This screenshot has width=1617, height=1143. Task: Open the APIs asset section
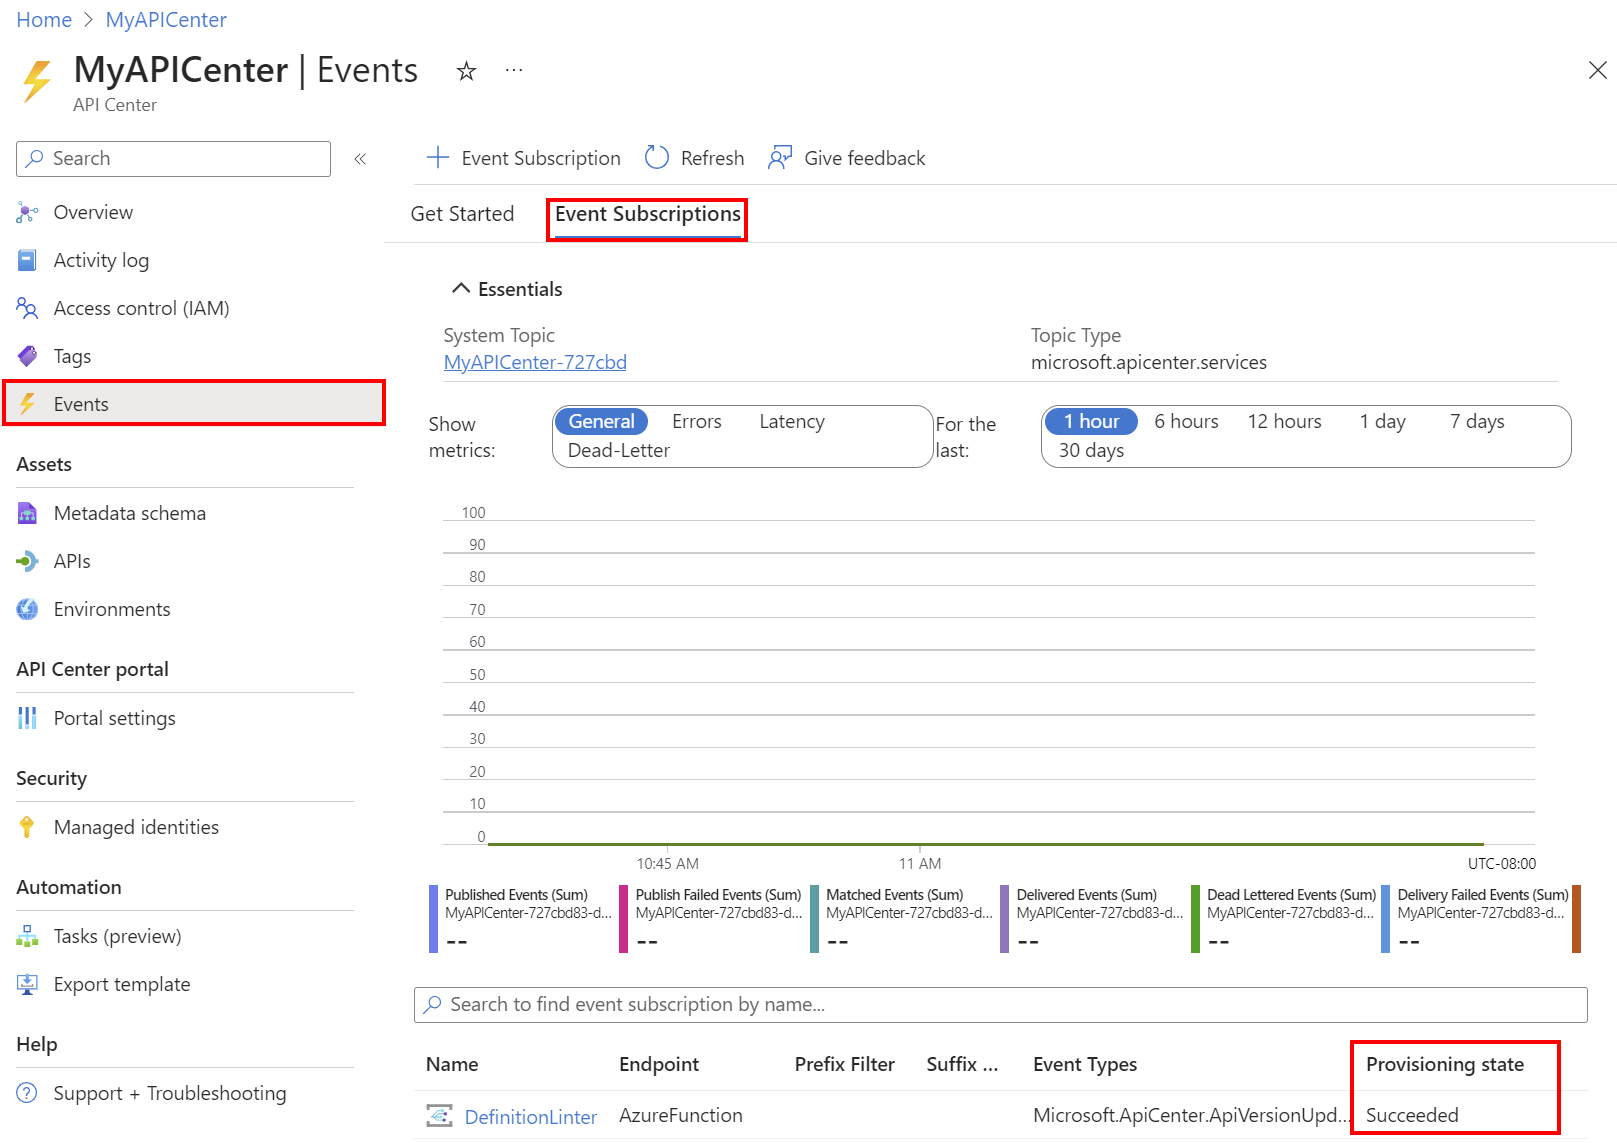[x=71, y=560]
